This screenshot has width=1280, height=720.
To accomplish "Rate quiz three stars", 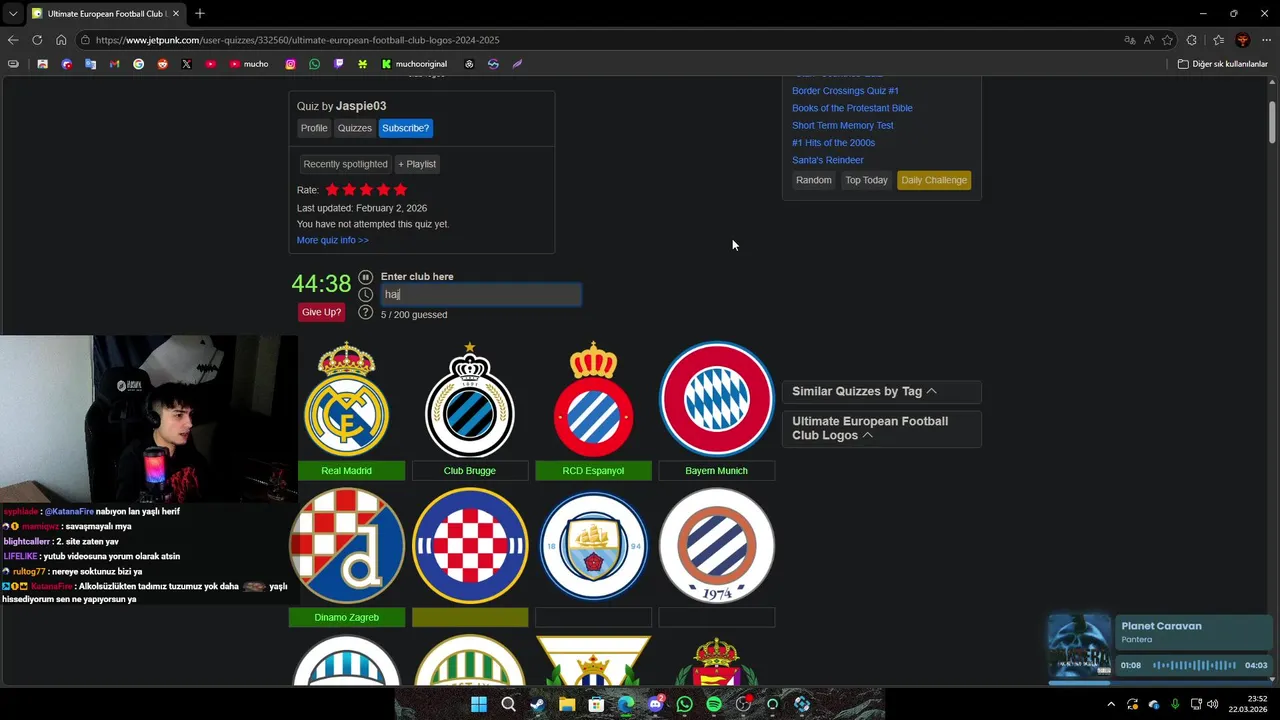I will [366, 189].
